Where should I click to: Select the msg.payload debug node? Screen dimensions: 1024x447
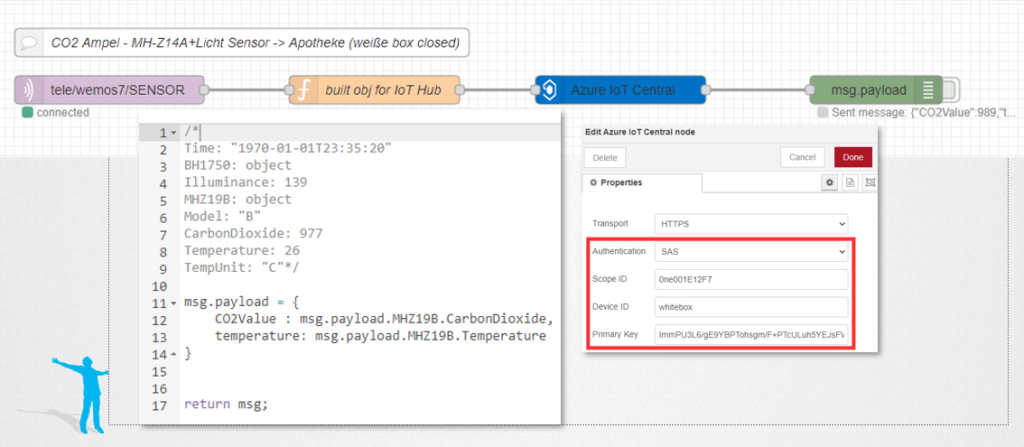tap(876, 90)
